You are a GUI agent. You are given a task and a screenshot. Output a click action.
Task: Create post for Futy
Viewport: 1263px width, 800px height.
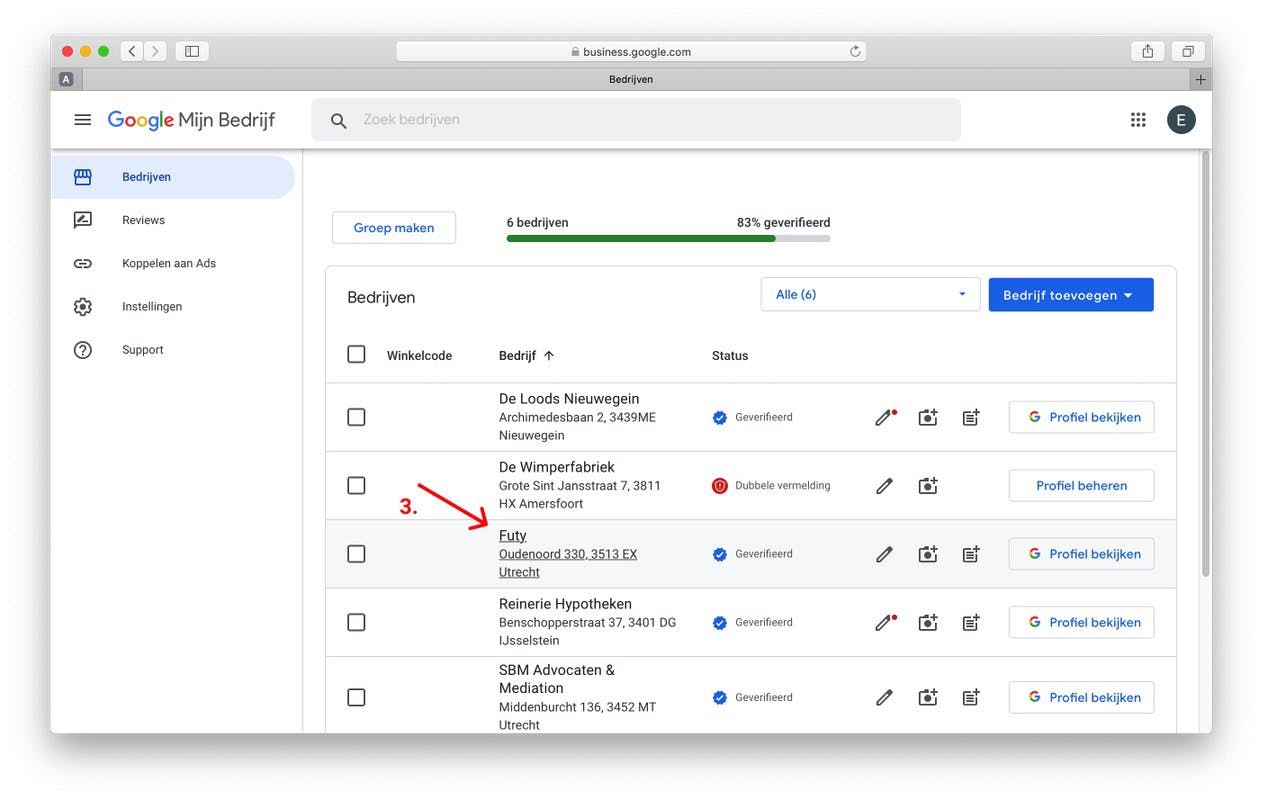971,554
